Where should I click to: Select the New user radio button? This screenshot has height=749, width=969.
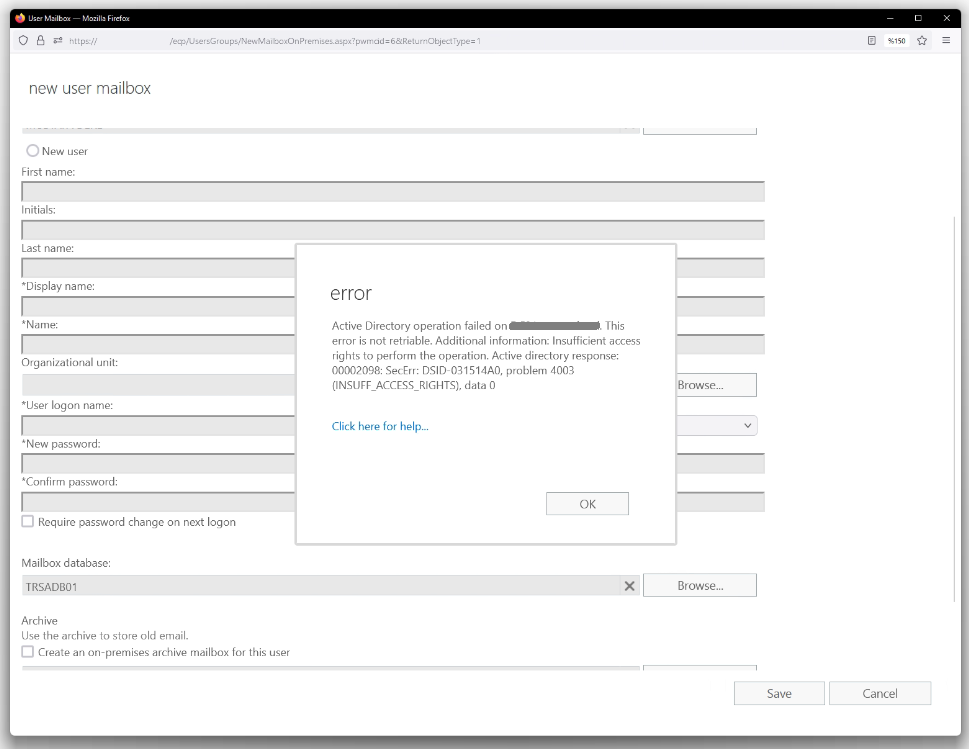click(33, 150)
